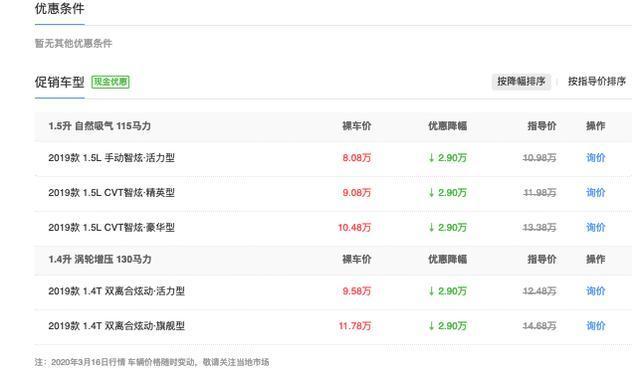Sort by 按指导价排序 guide price

597,82
